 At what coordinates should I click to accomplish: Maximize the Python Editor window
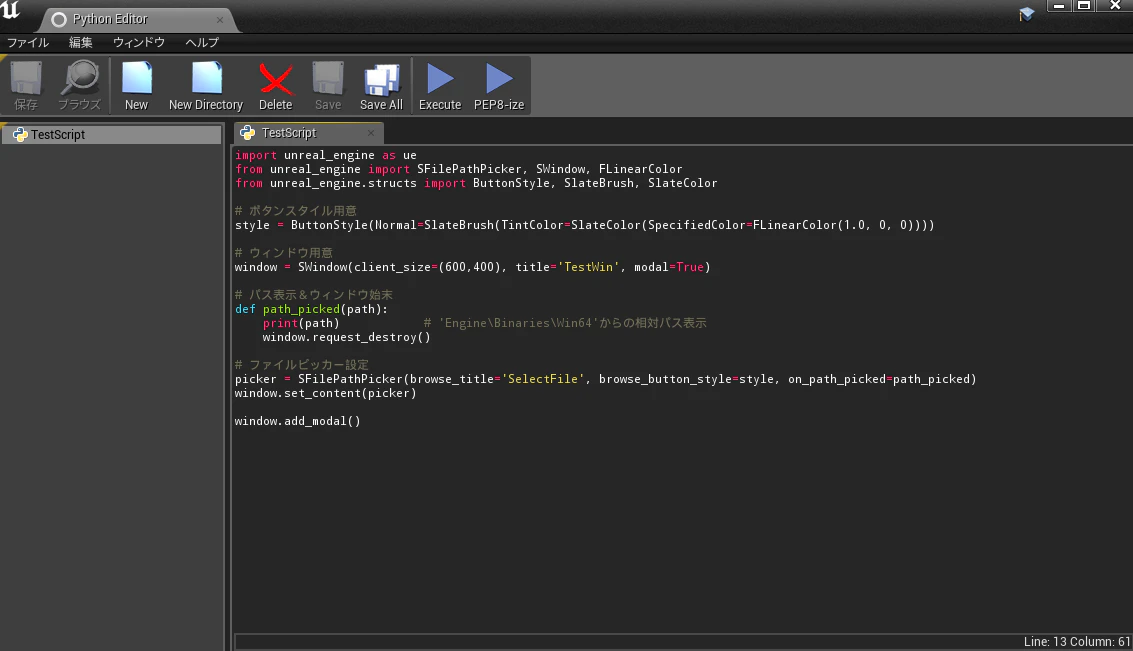pos(1084,6)
